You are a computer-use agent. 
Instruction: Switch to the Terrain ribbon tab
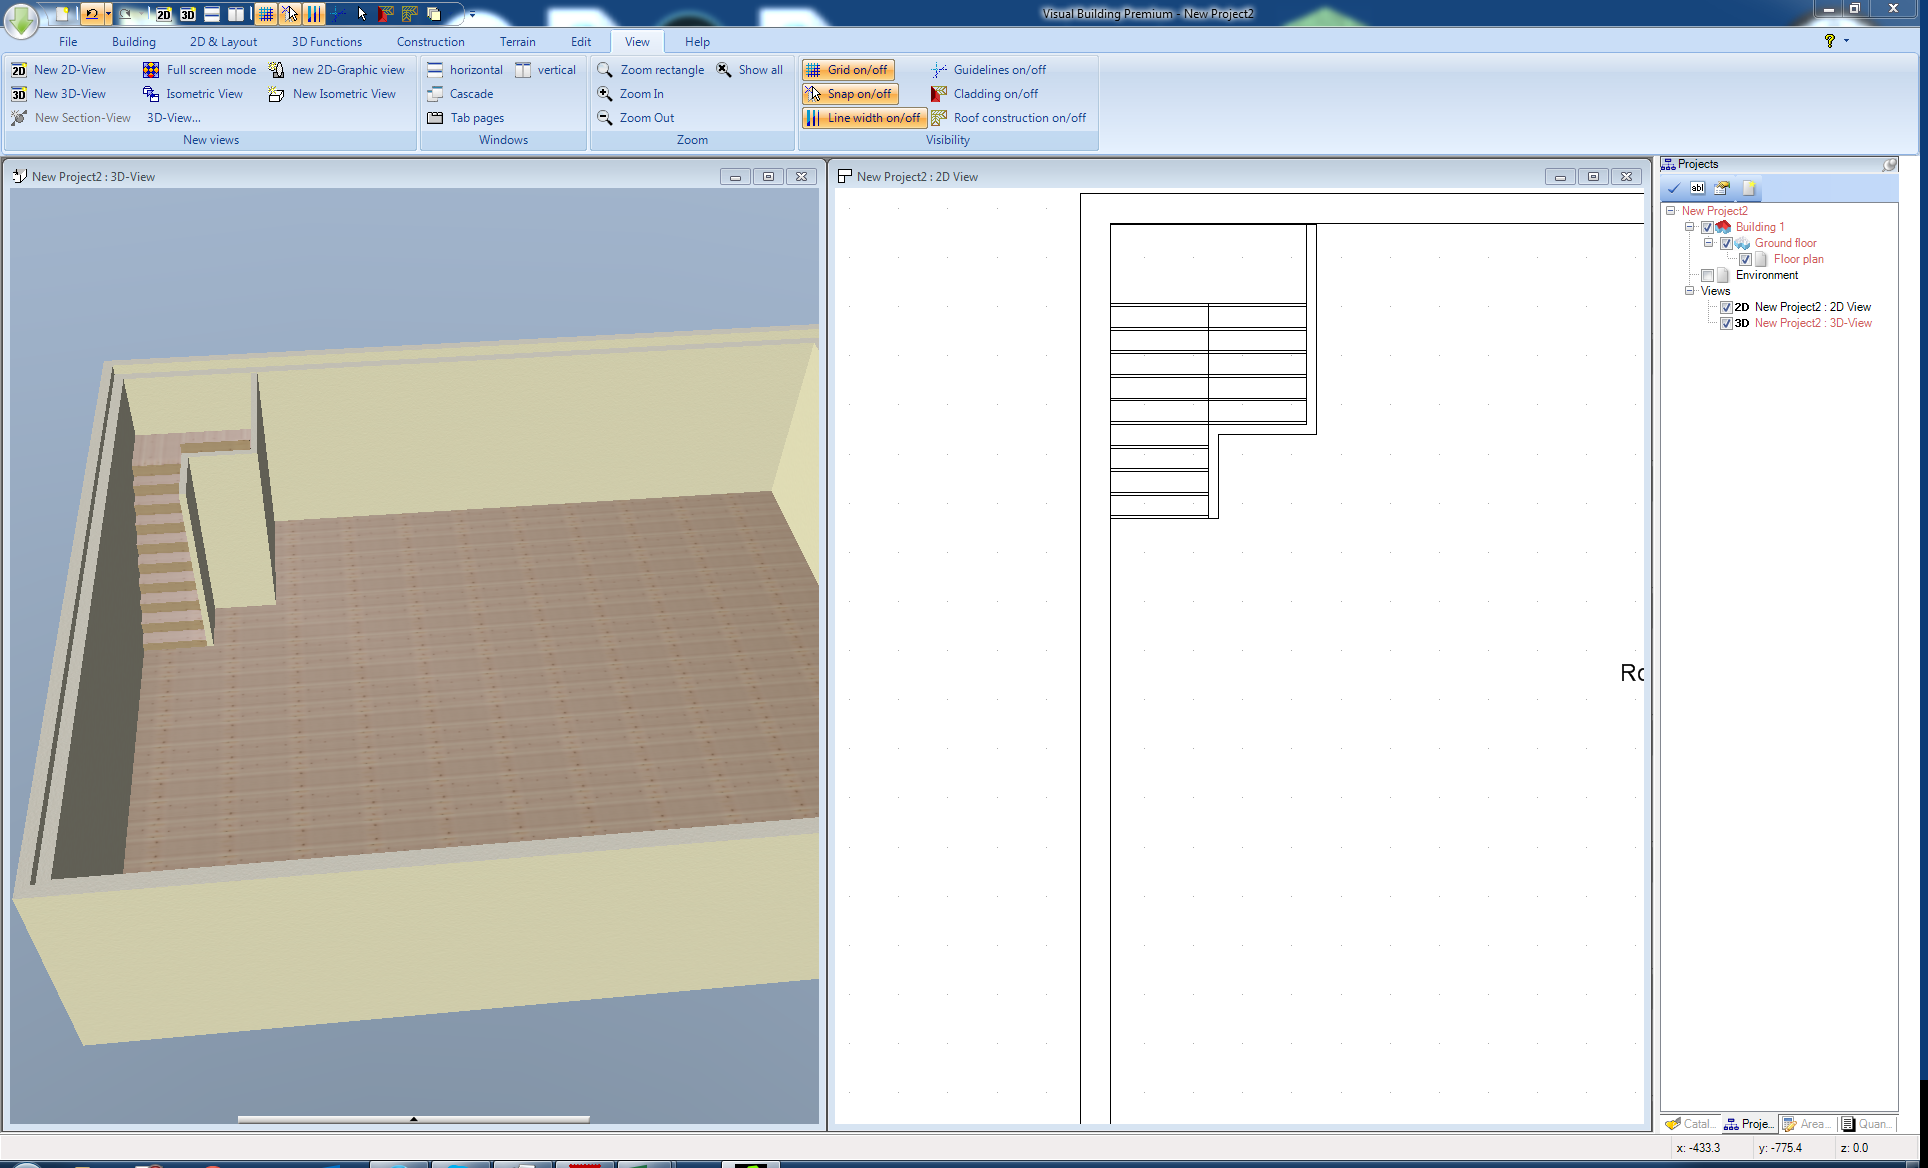pyautogui.click(x=517, y=42)
